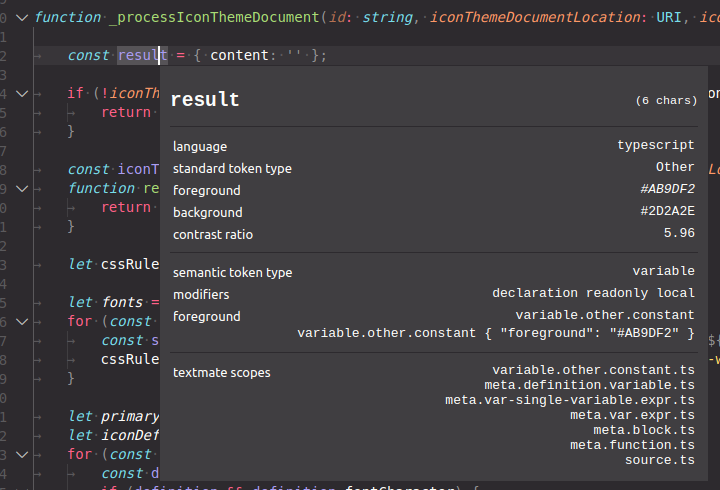The image size is (720, 490).
Task: Click the background hex value #2D2A2E
Action: (667, 211)
